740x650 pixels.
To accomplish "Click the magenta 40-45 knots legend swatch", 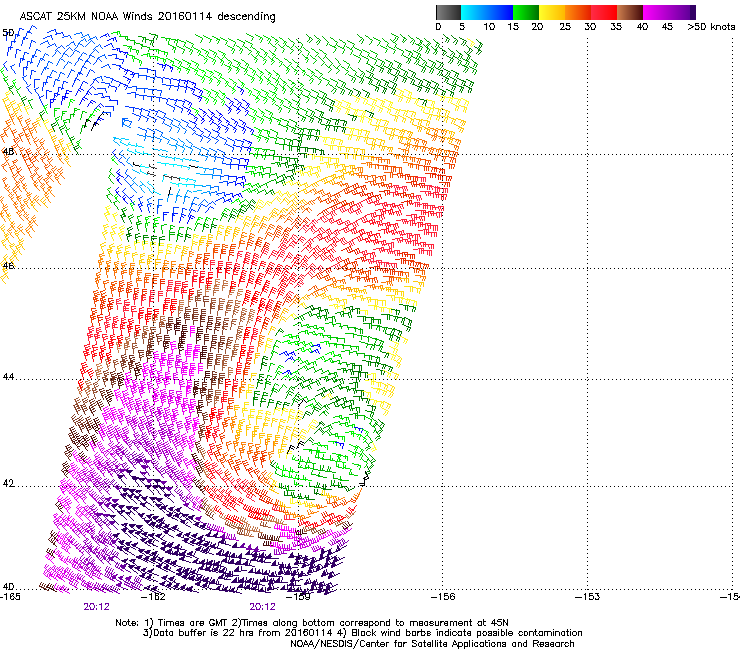I will 656,12.
